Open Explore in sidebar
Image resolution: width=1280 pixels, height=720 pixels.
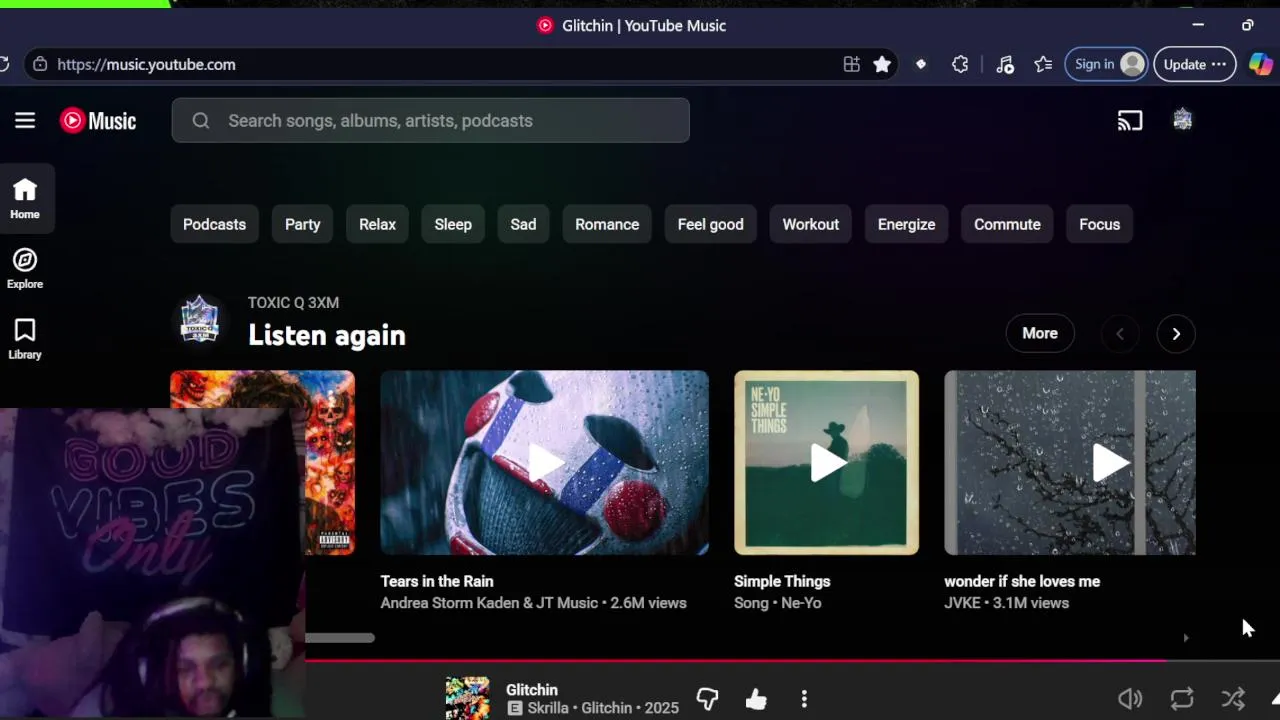tap(25, 269)
